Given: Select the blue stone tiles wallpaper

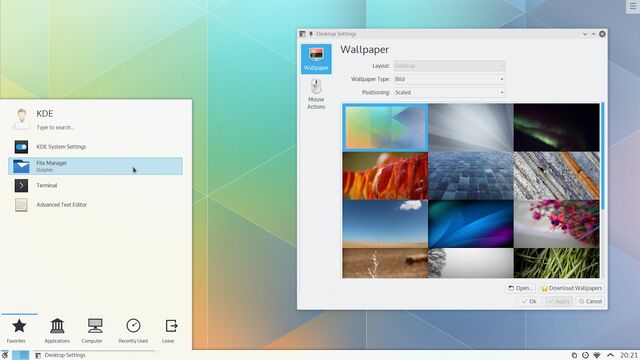Looking at the screenshot, I should coord(471,176).
